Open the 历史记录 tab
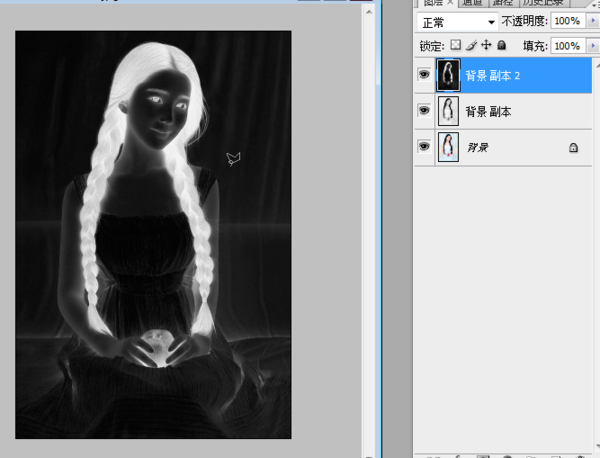The width and height of the screenshot is (600, 458). pyautogui.click(x=542, y=3)
